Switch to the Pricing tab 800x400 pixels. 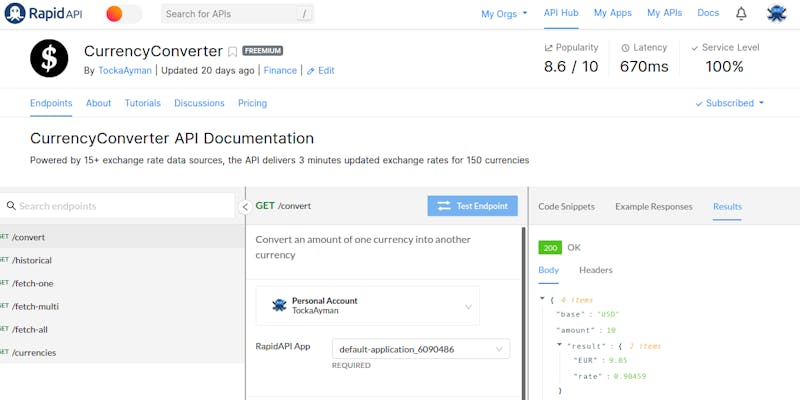tap(253, 103)
